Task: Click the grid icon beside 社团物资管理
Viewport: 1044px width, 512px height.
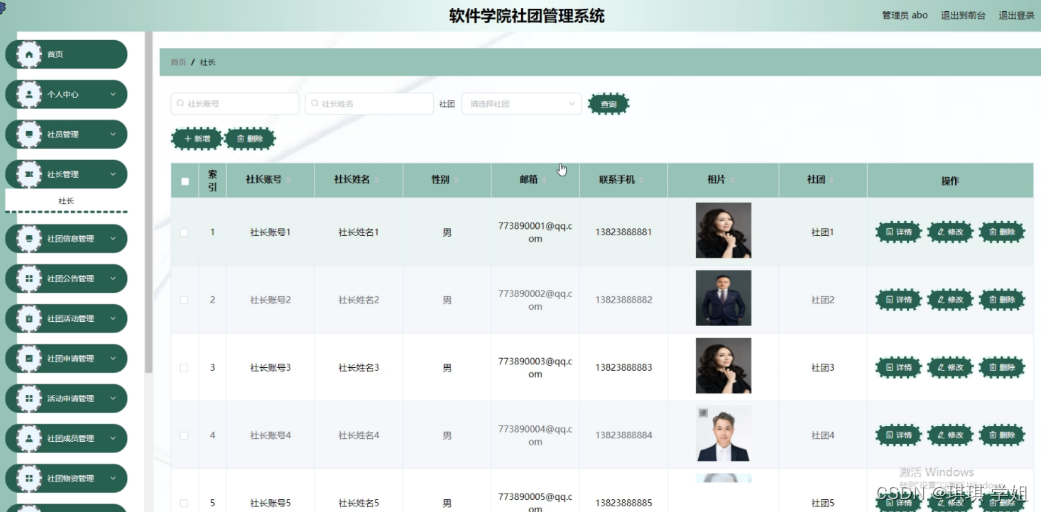Action: pos(29,478)
